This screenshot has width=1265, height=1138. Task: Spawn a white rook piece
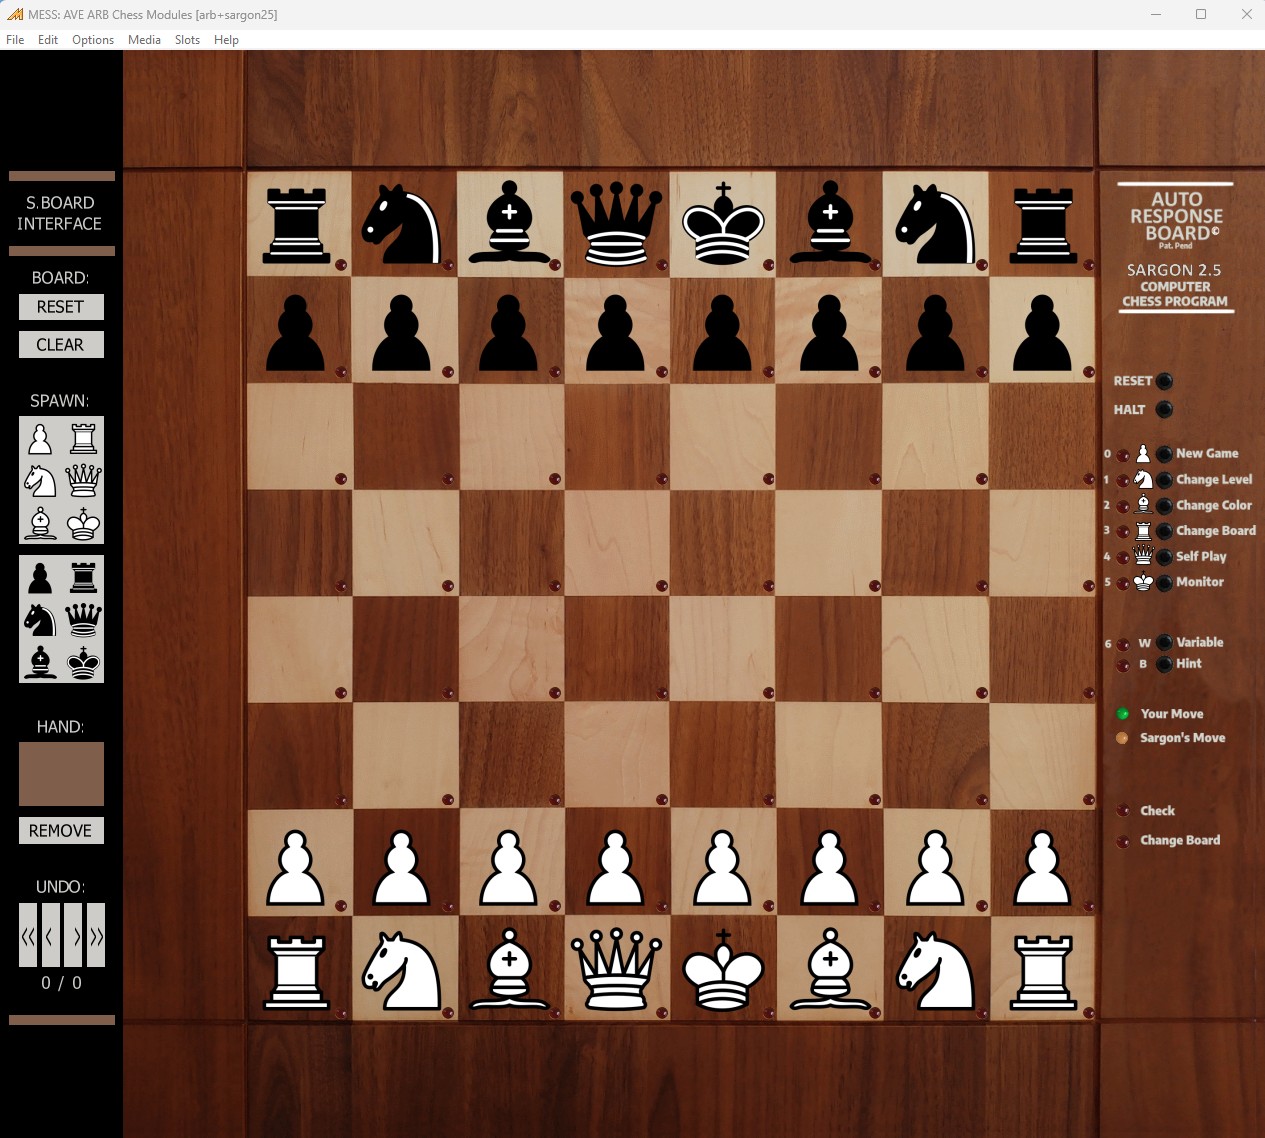(84, 439)
